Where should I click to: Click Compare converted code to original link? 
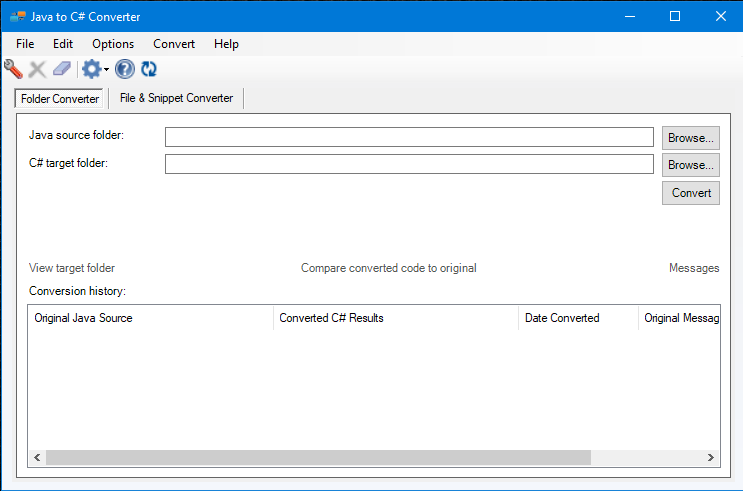point(389,268)
